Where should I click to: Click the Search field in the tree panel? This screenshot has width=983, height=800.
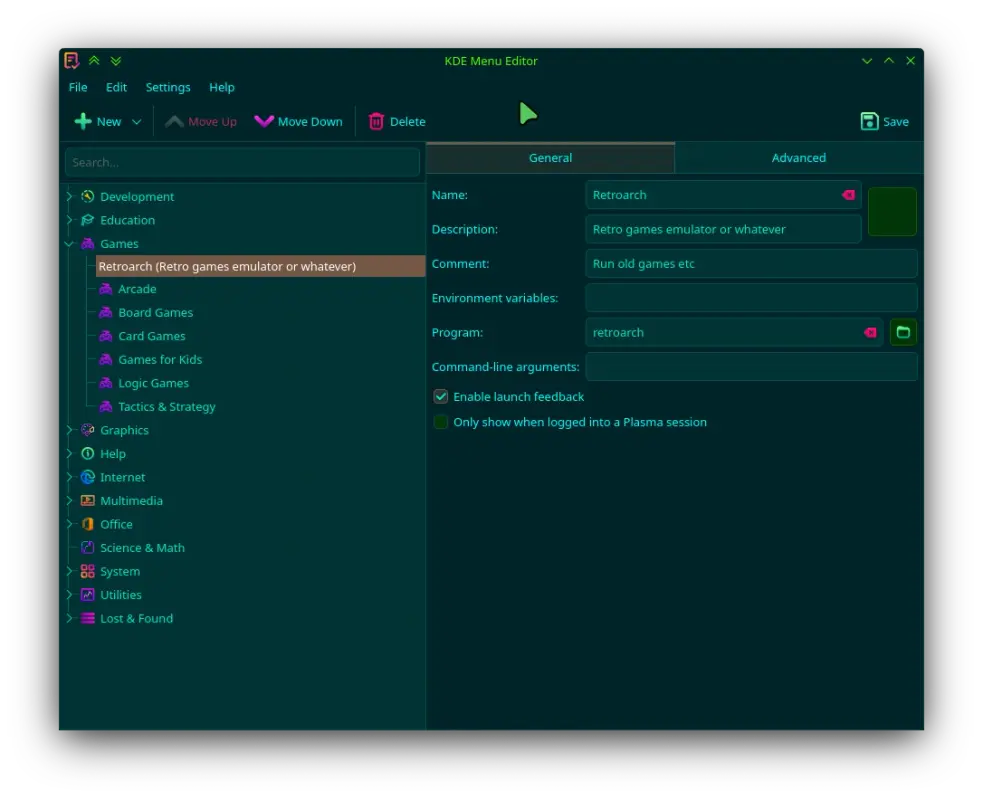(242, 162)
